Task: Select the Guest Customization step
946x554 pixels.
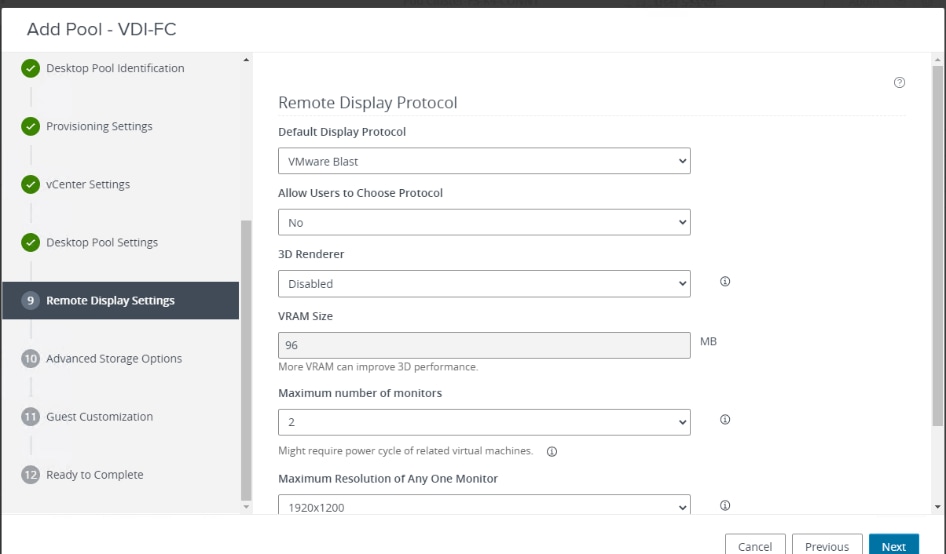Action: 99,417
